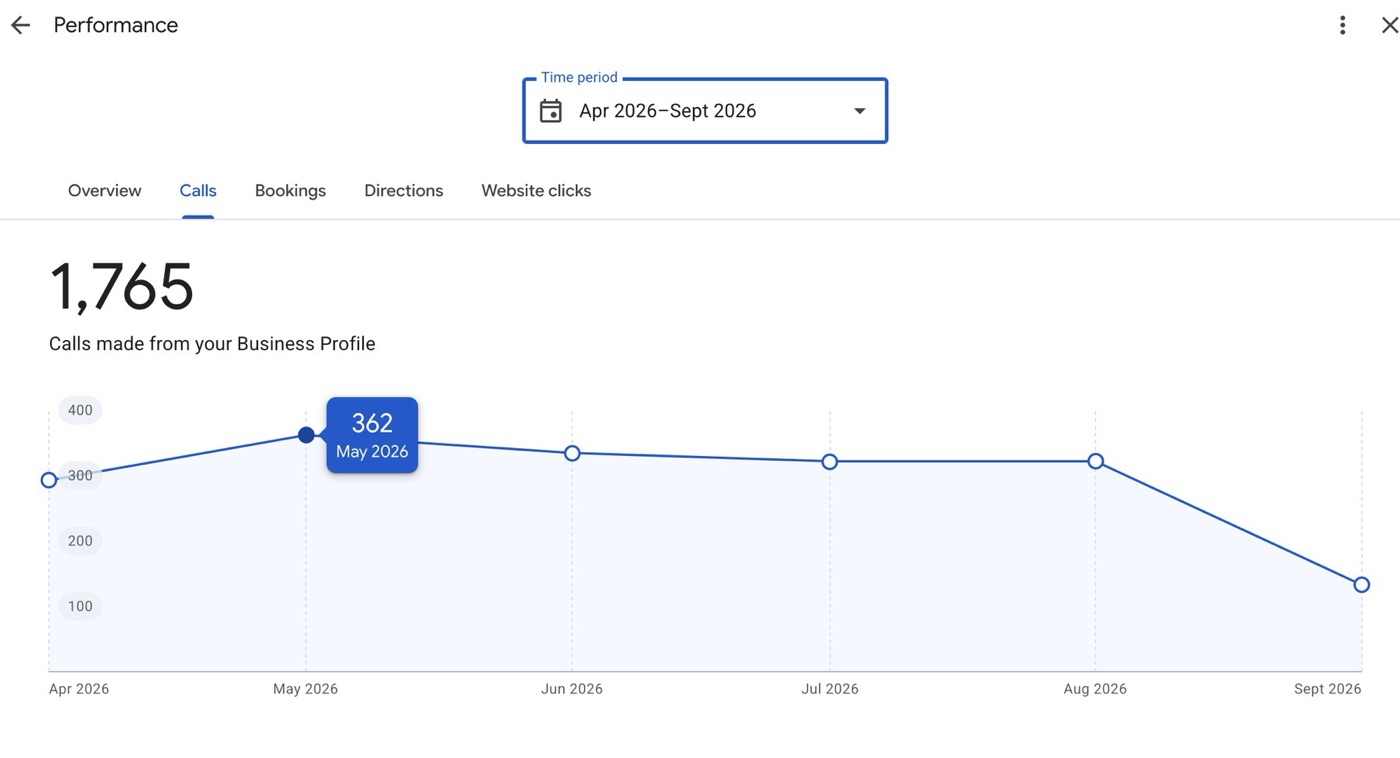Click the 300 y-axis label
The image size is (1400, 758).
coord(80,475)
